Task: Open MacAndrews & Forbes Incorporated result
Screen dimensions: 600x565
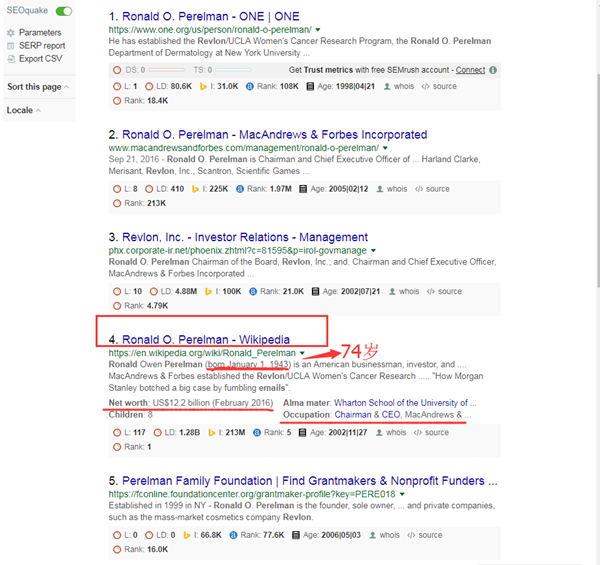Action: pos(274,135)
